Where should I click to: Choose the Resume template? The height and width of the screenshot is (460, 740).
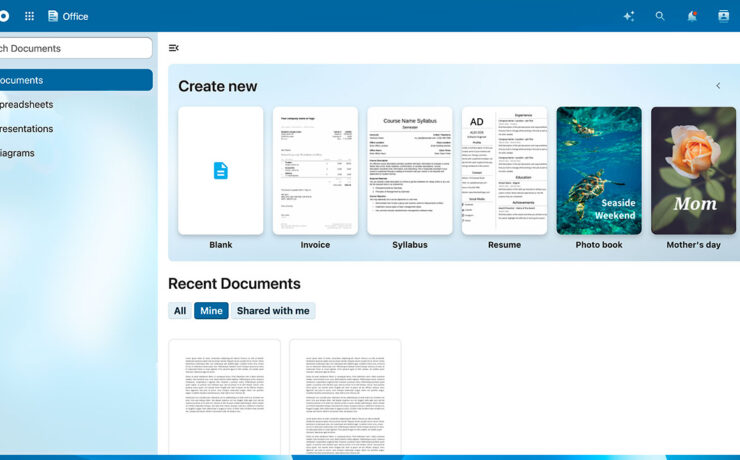coord(505,170)
